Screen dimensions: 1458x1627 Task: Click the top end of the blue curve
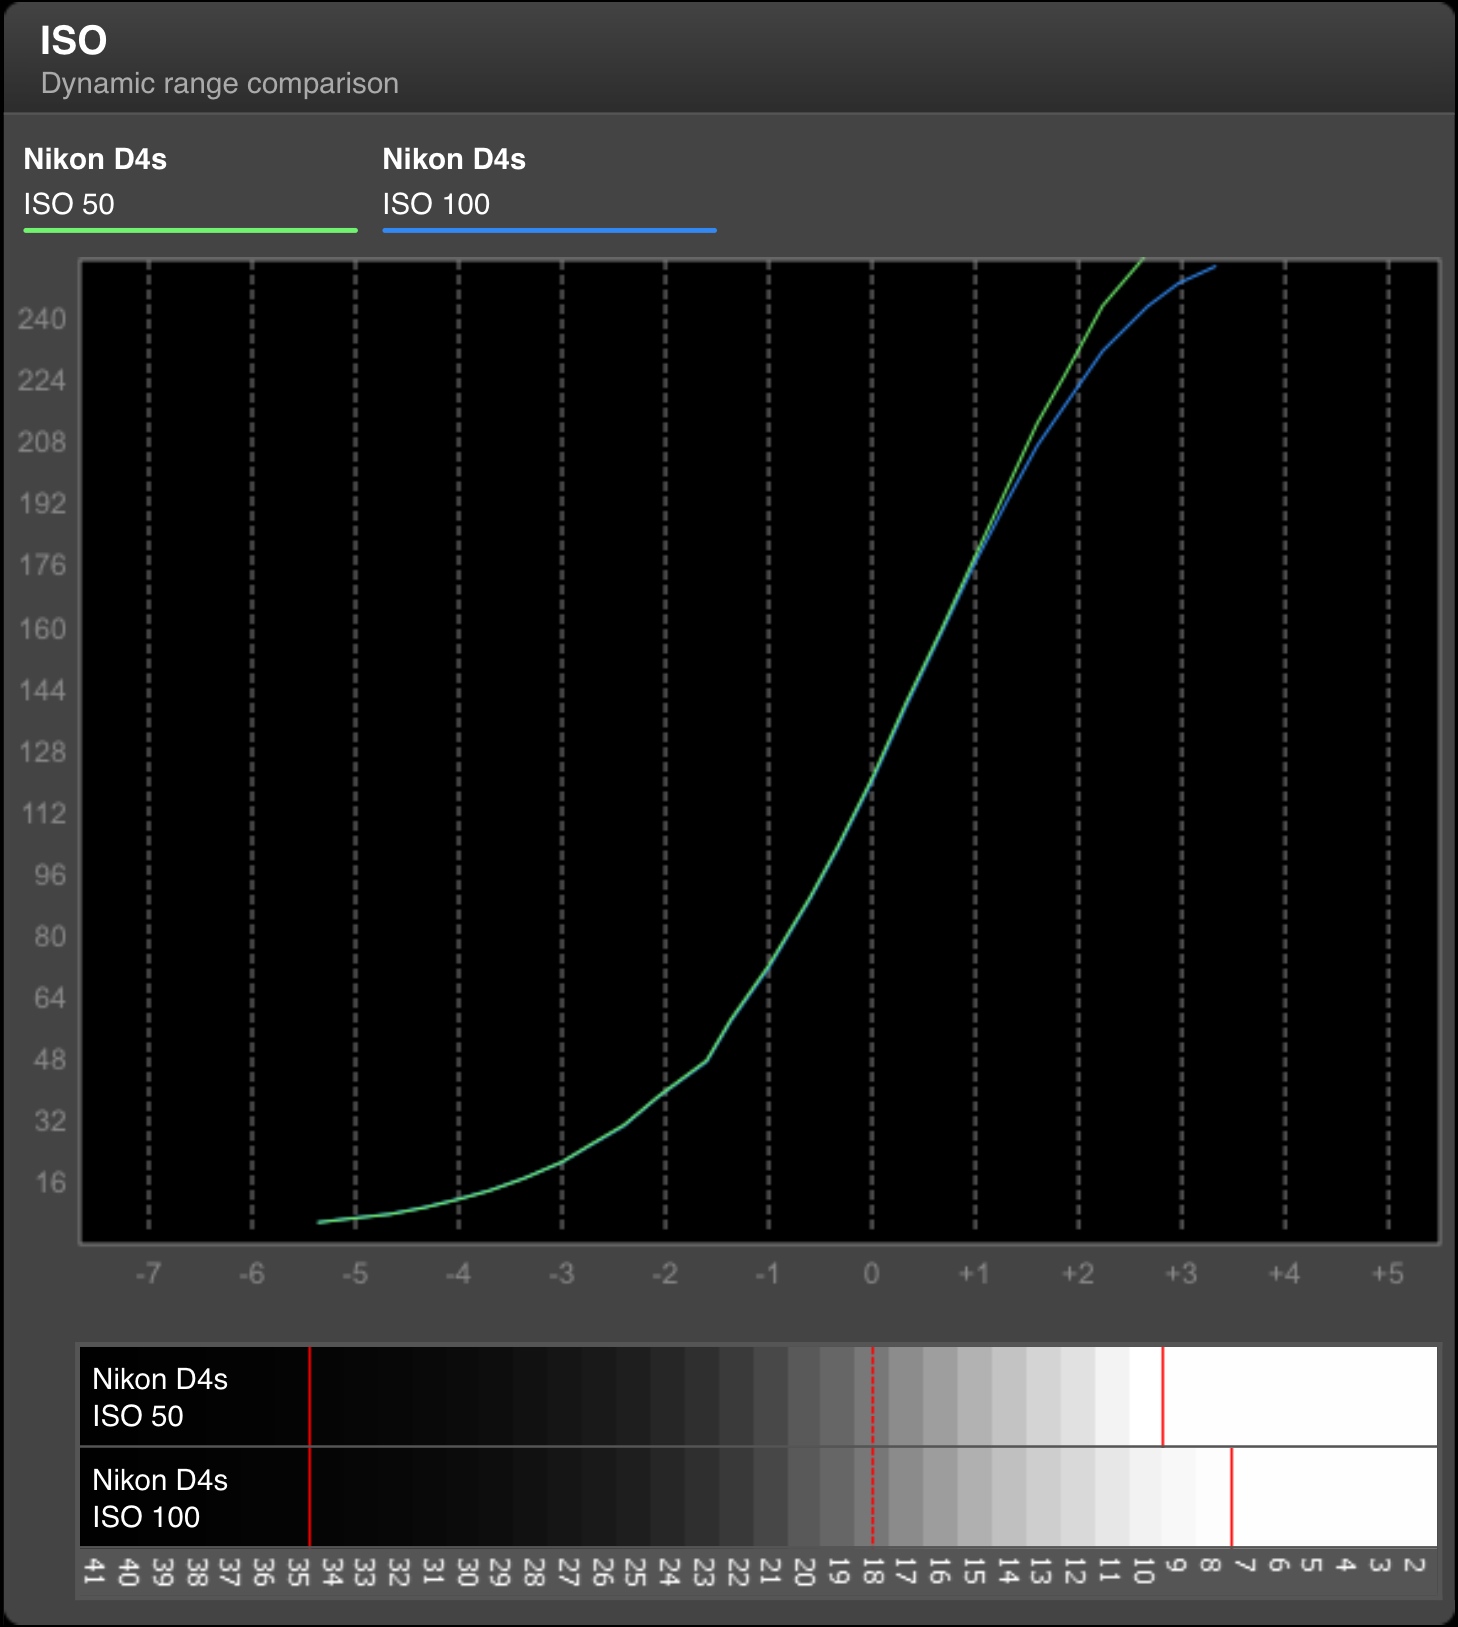click(1213, 267)
